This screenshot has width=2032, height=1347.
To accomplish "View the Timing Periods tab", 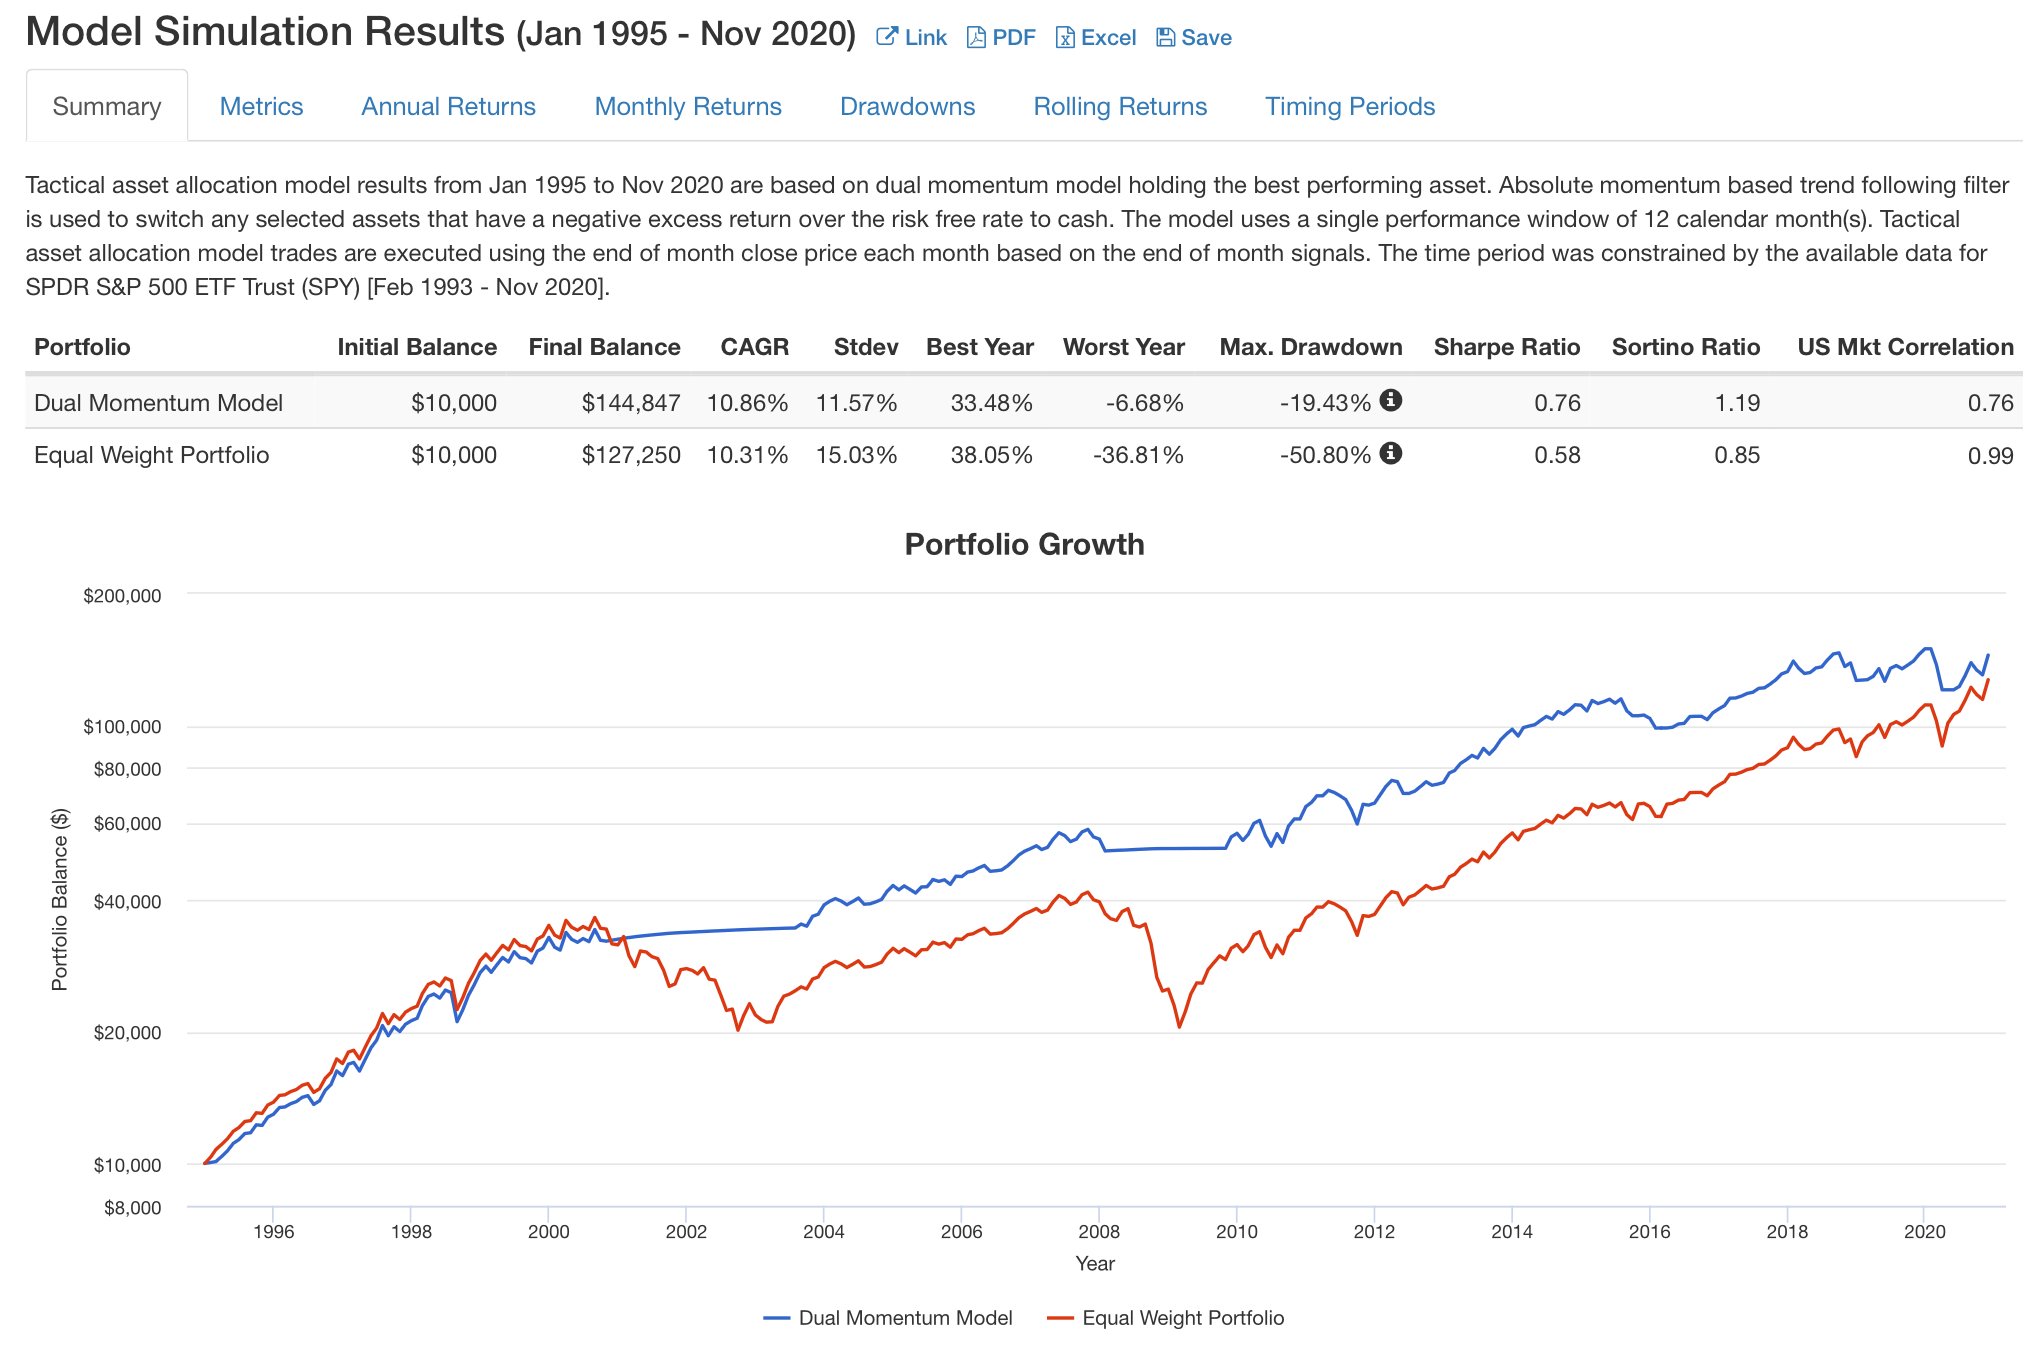I will 1350,106.
